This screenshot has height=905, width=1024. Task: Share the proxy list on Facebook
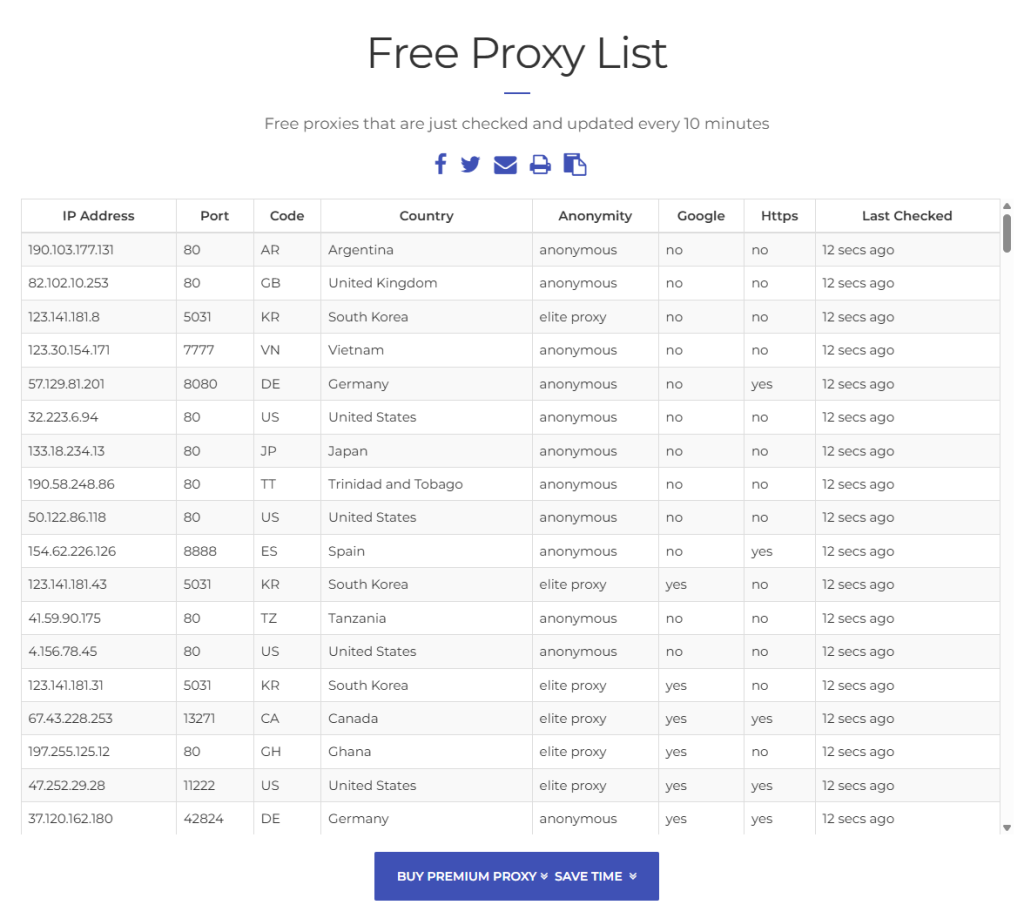tap(441, 164)
